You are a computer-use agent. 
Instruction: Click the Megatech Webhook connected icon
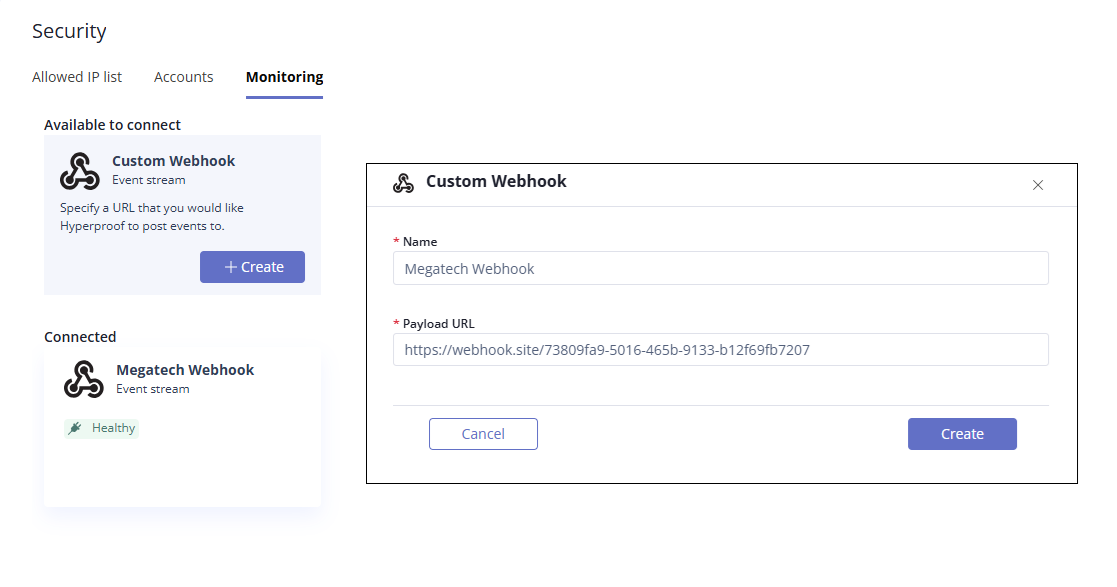(84, 379)
